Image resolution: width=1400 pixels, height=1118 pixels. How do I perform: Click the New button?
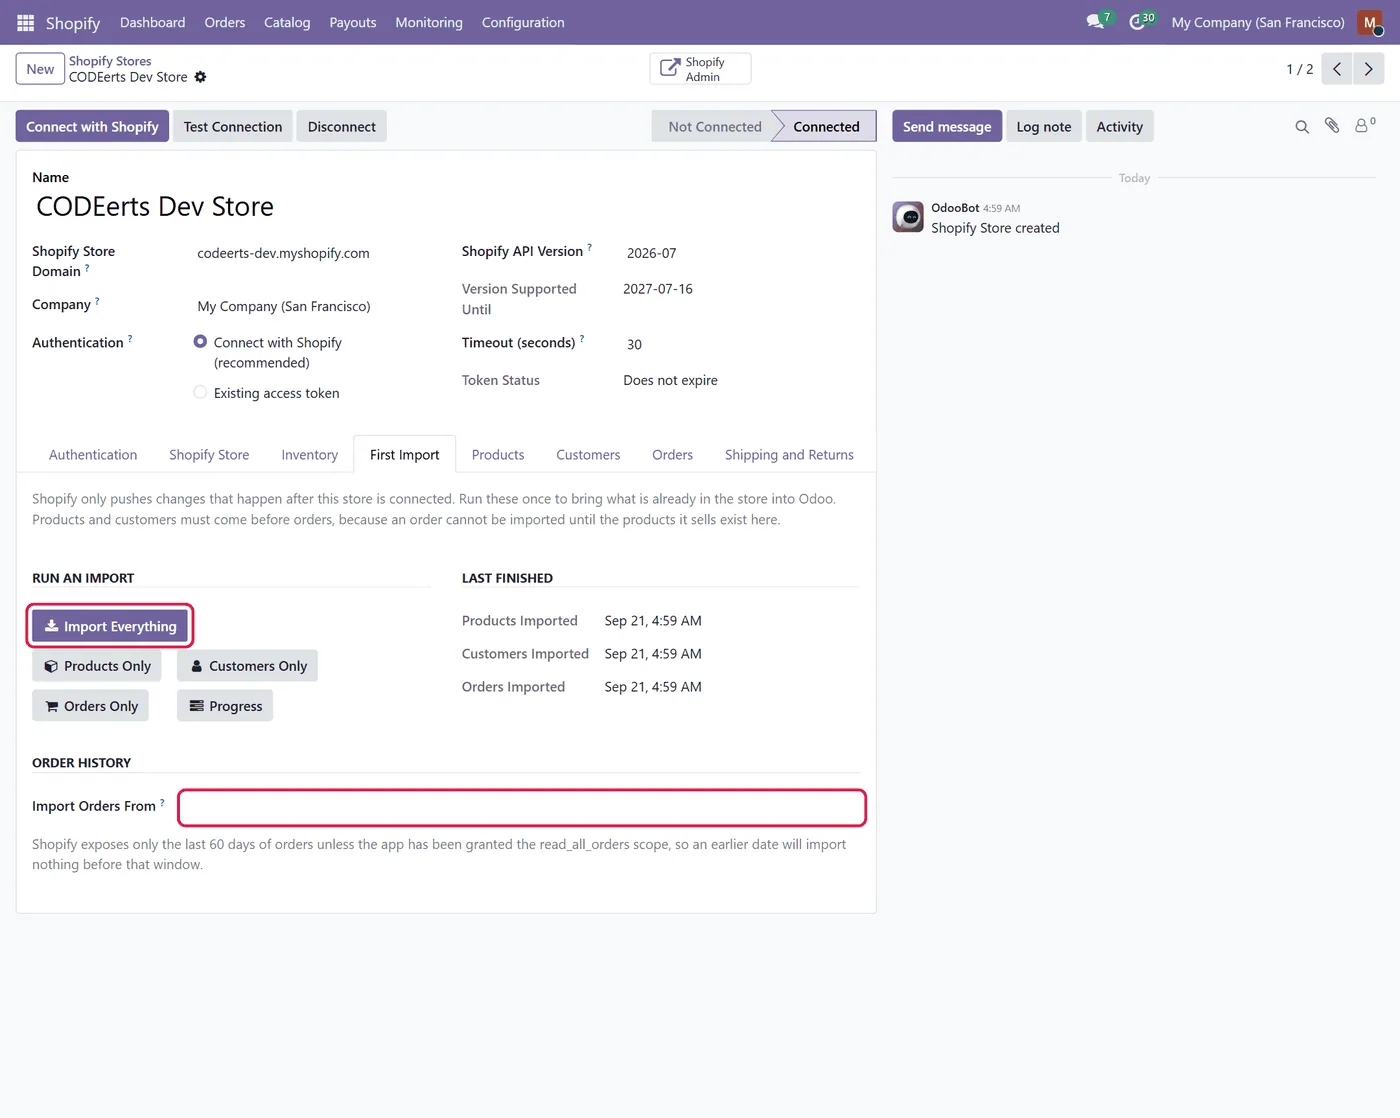click(x=40, y=69)
